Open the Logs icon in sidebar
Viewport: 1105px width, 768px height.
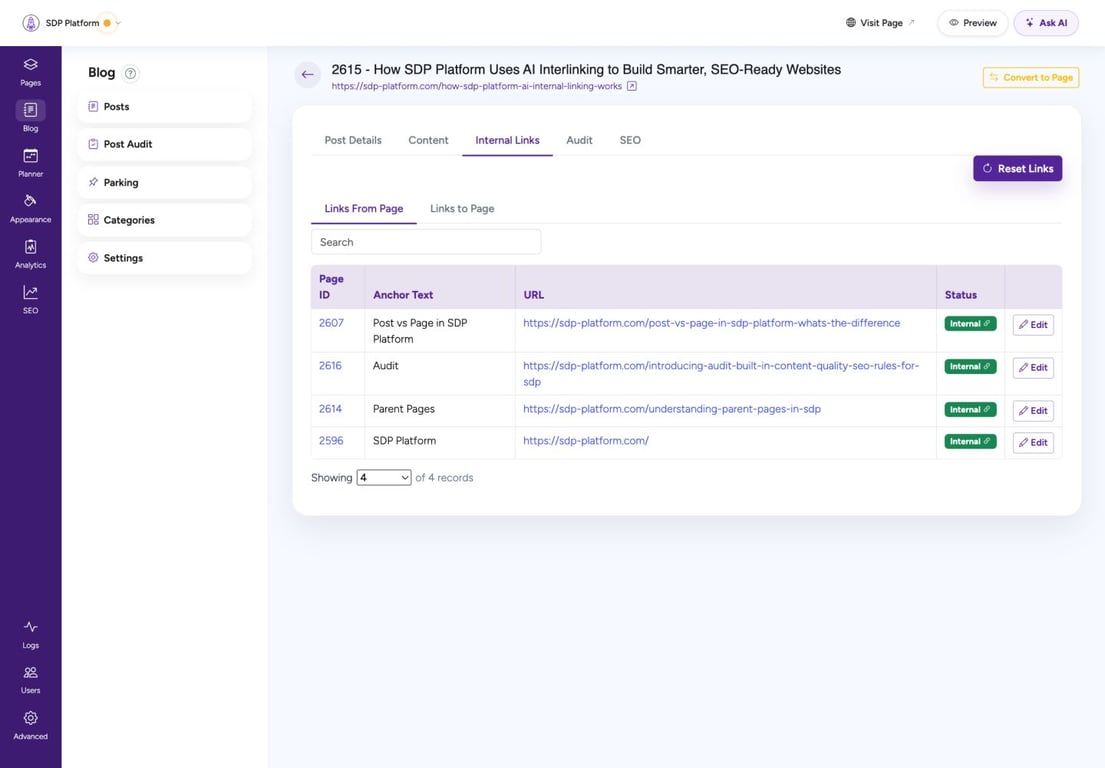[30, 626]
